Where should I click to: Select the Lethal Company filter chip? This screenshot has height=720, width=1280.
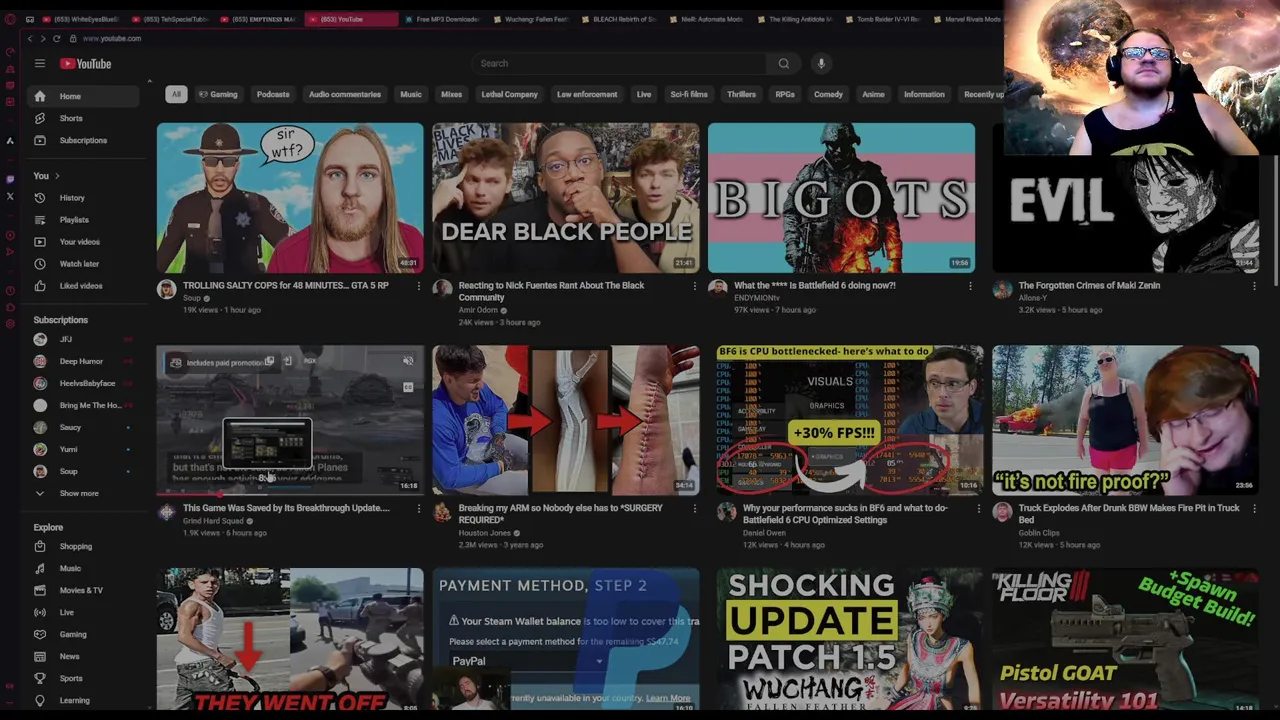[x=510, y=94]
